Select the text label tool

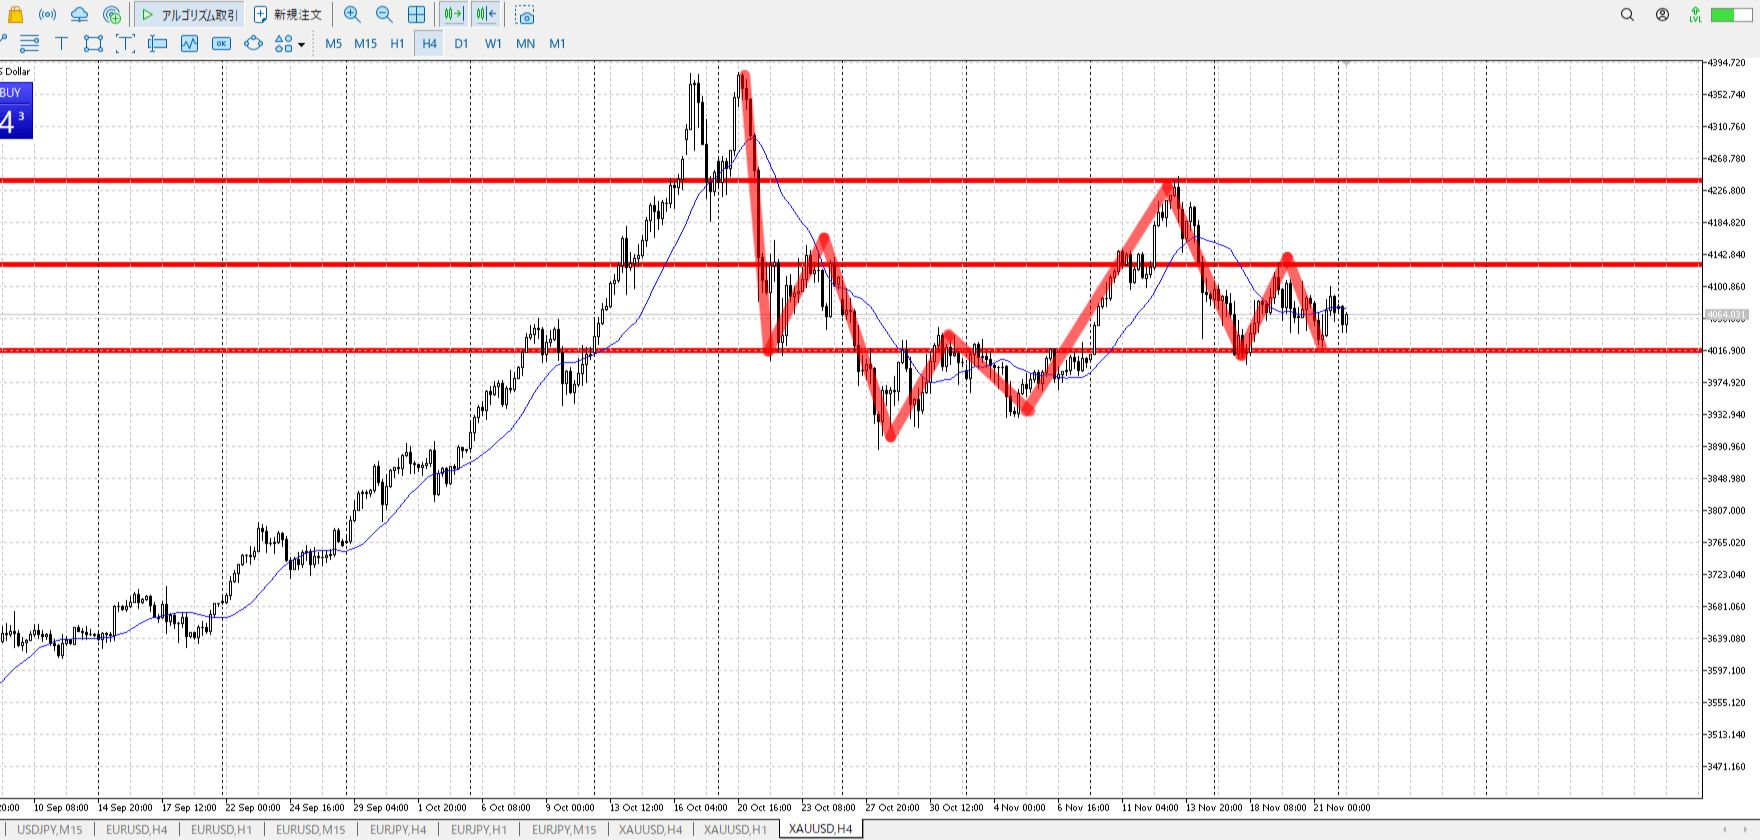click(x=61, y=43)
